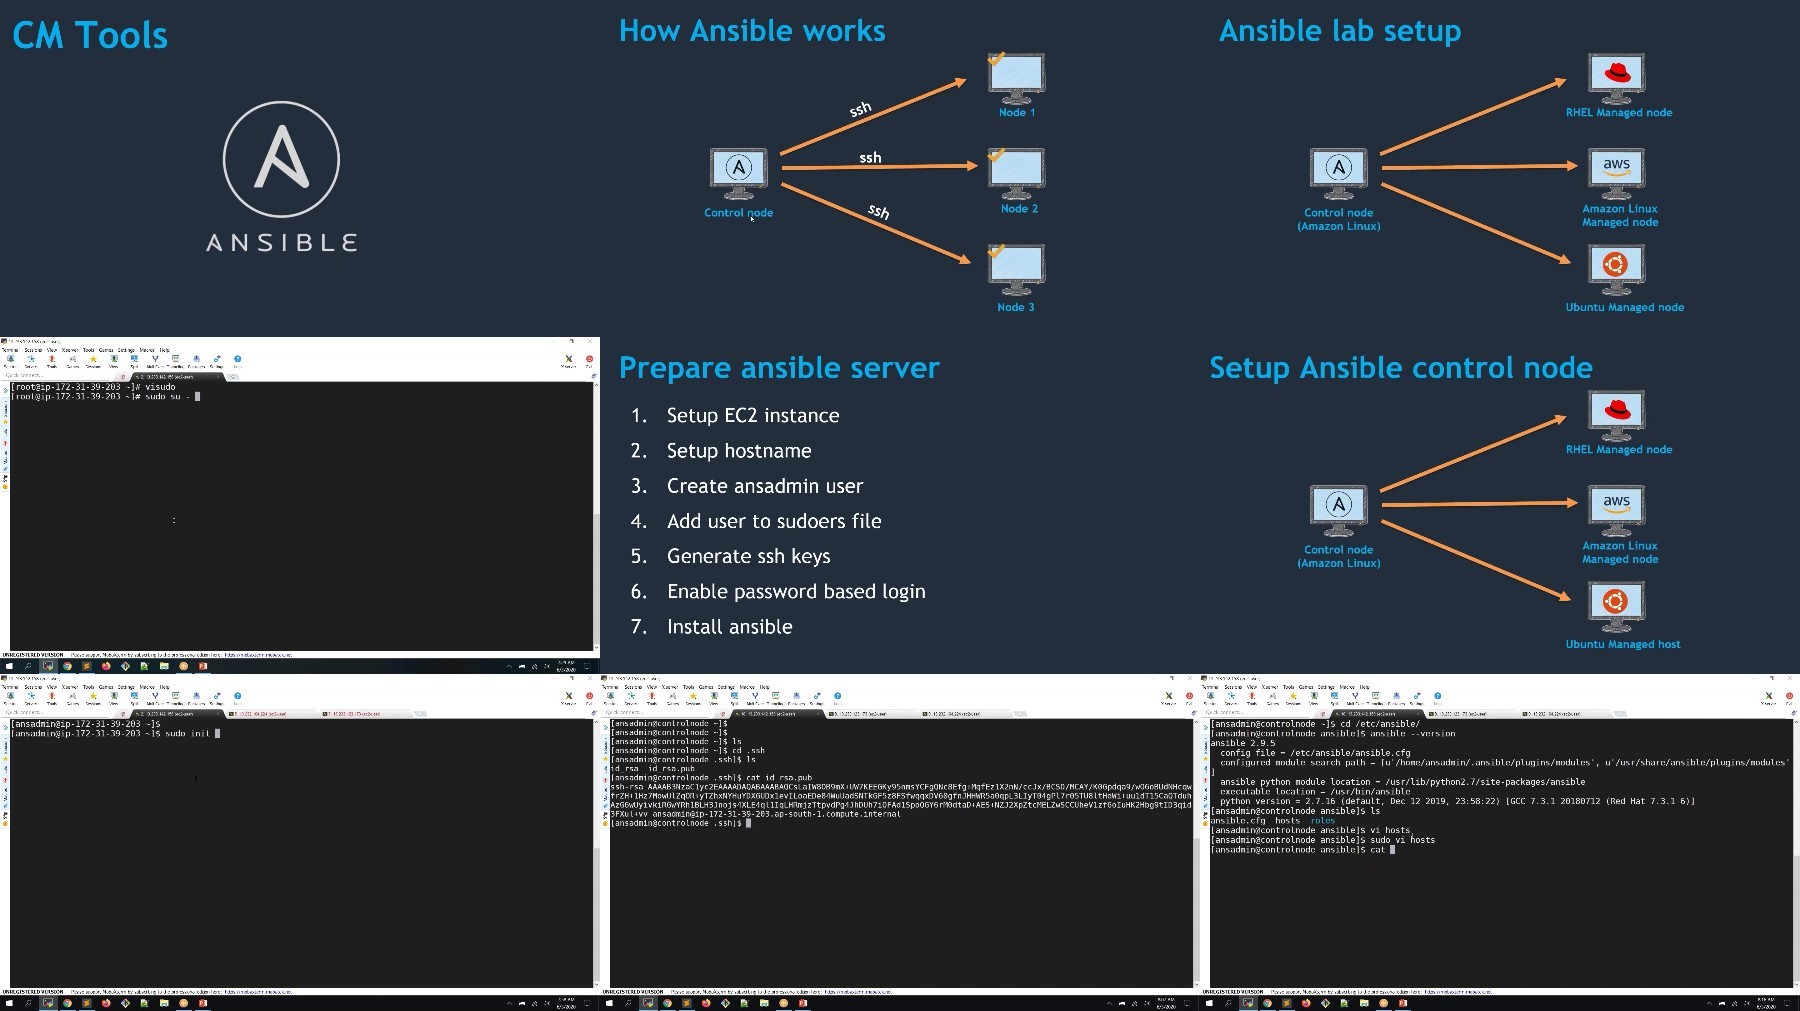Click the 'visudo' command line in terminal

tap(94, 387)
